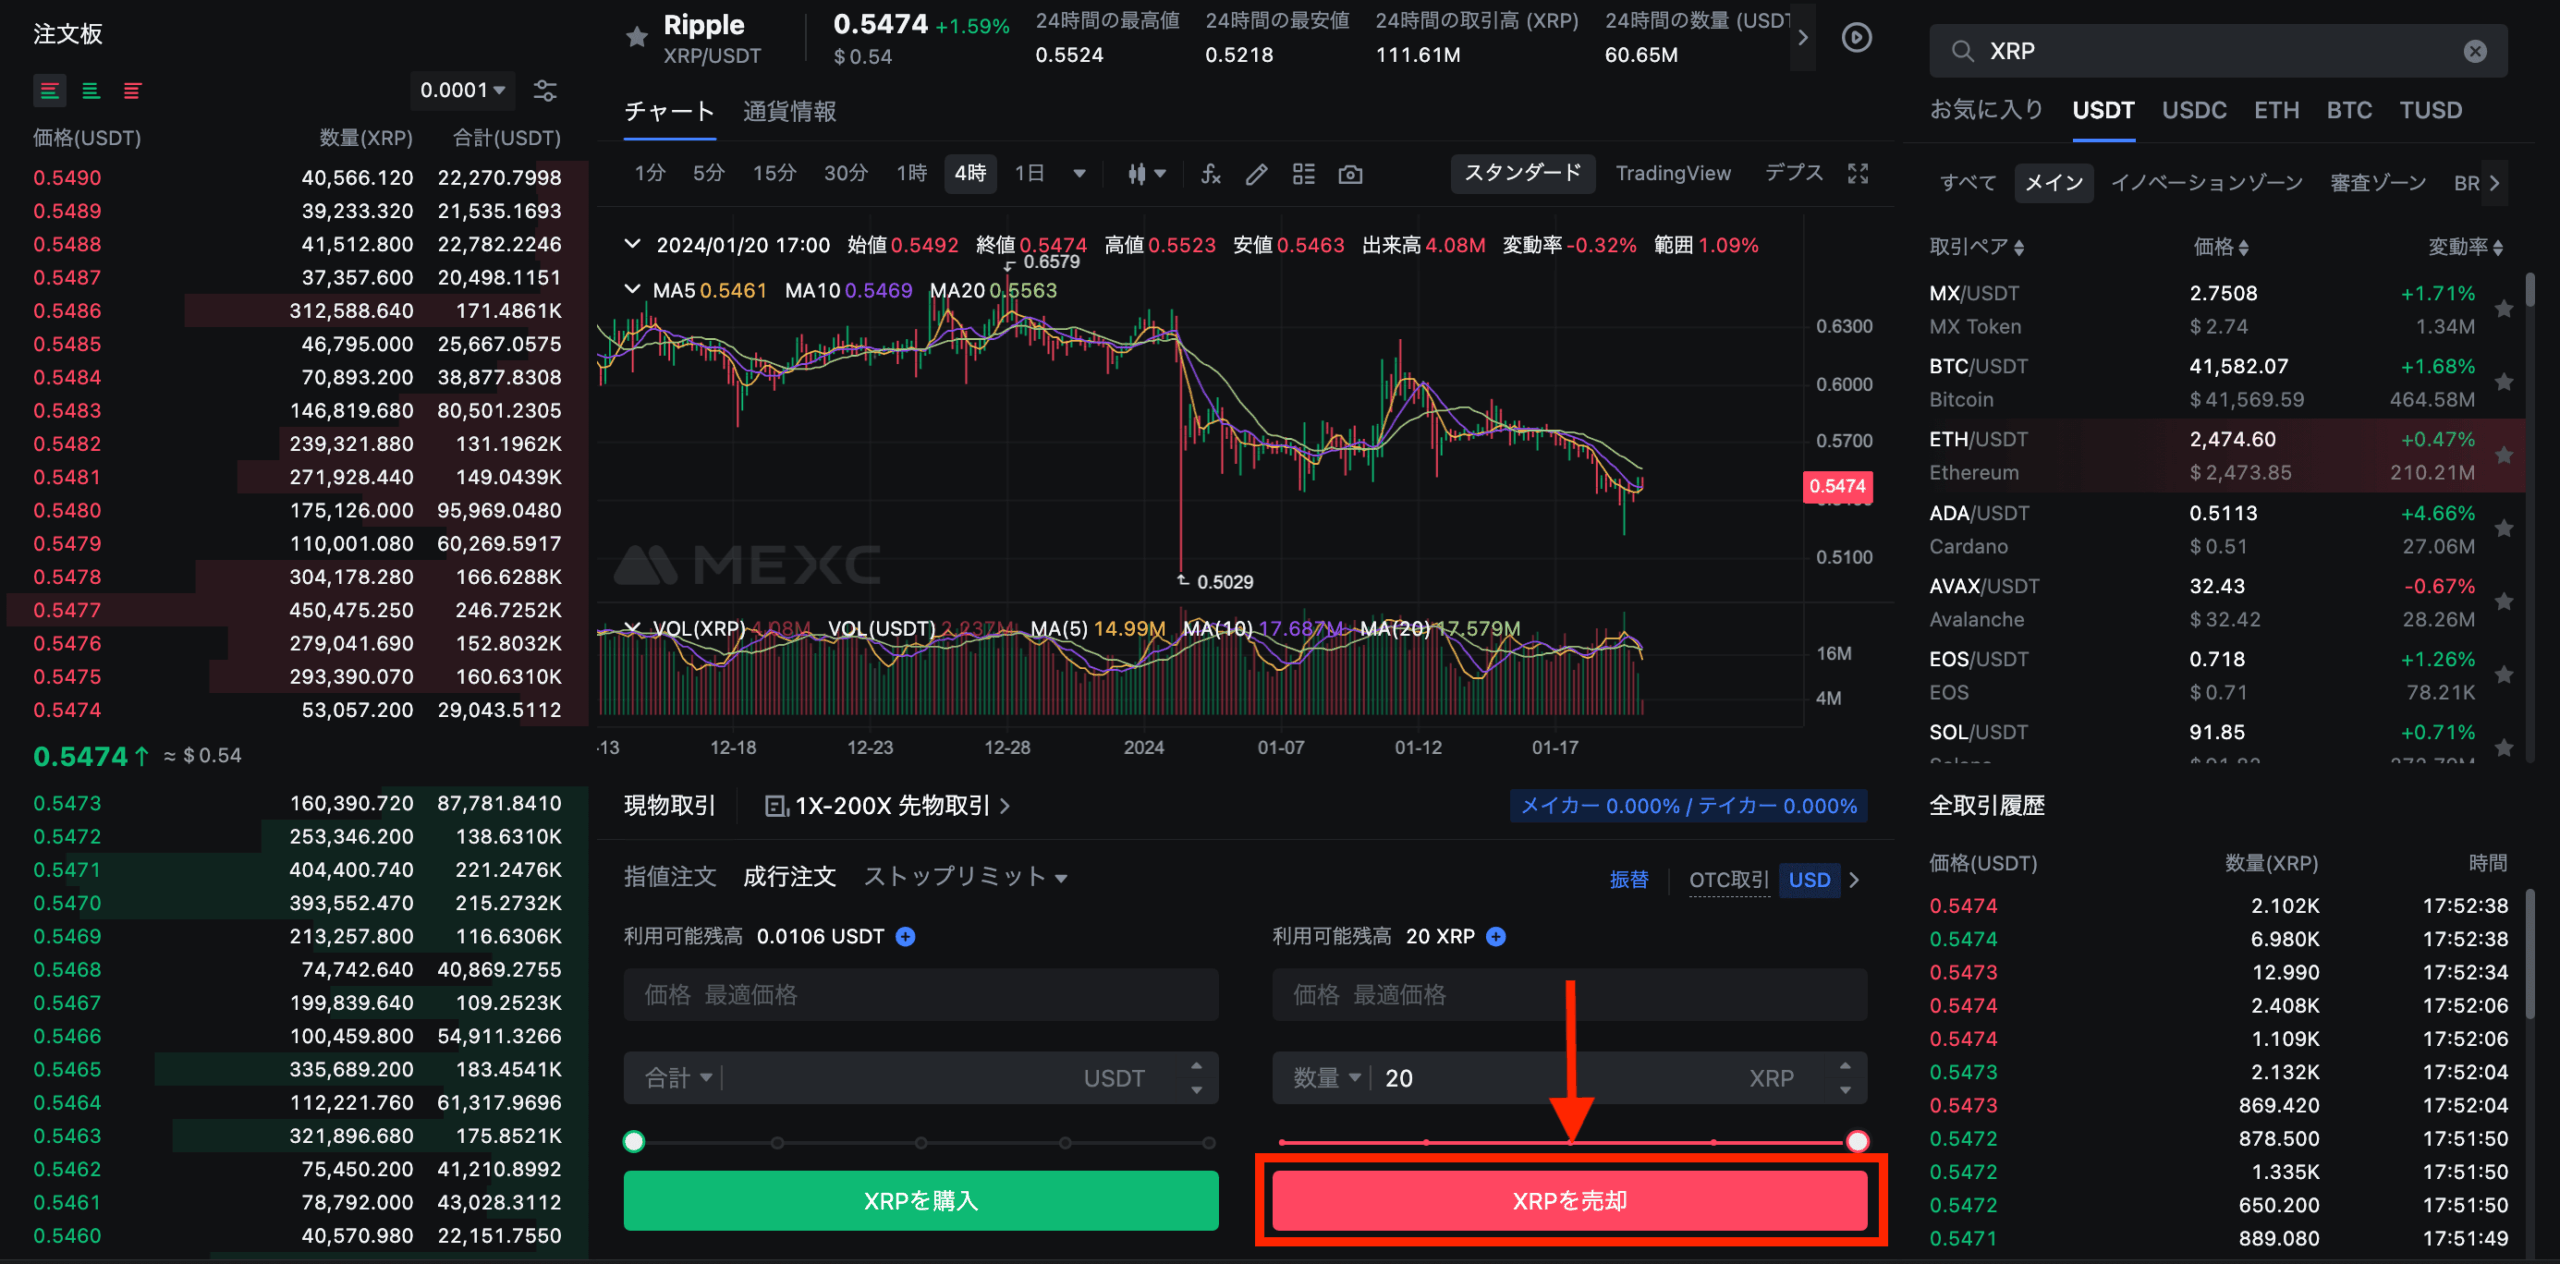Click the buy amount slider handle
The height and width of the screenshot is (1264, 2560).
(x=634, y=1142)
